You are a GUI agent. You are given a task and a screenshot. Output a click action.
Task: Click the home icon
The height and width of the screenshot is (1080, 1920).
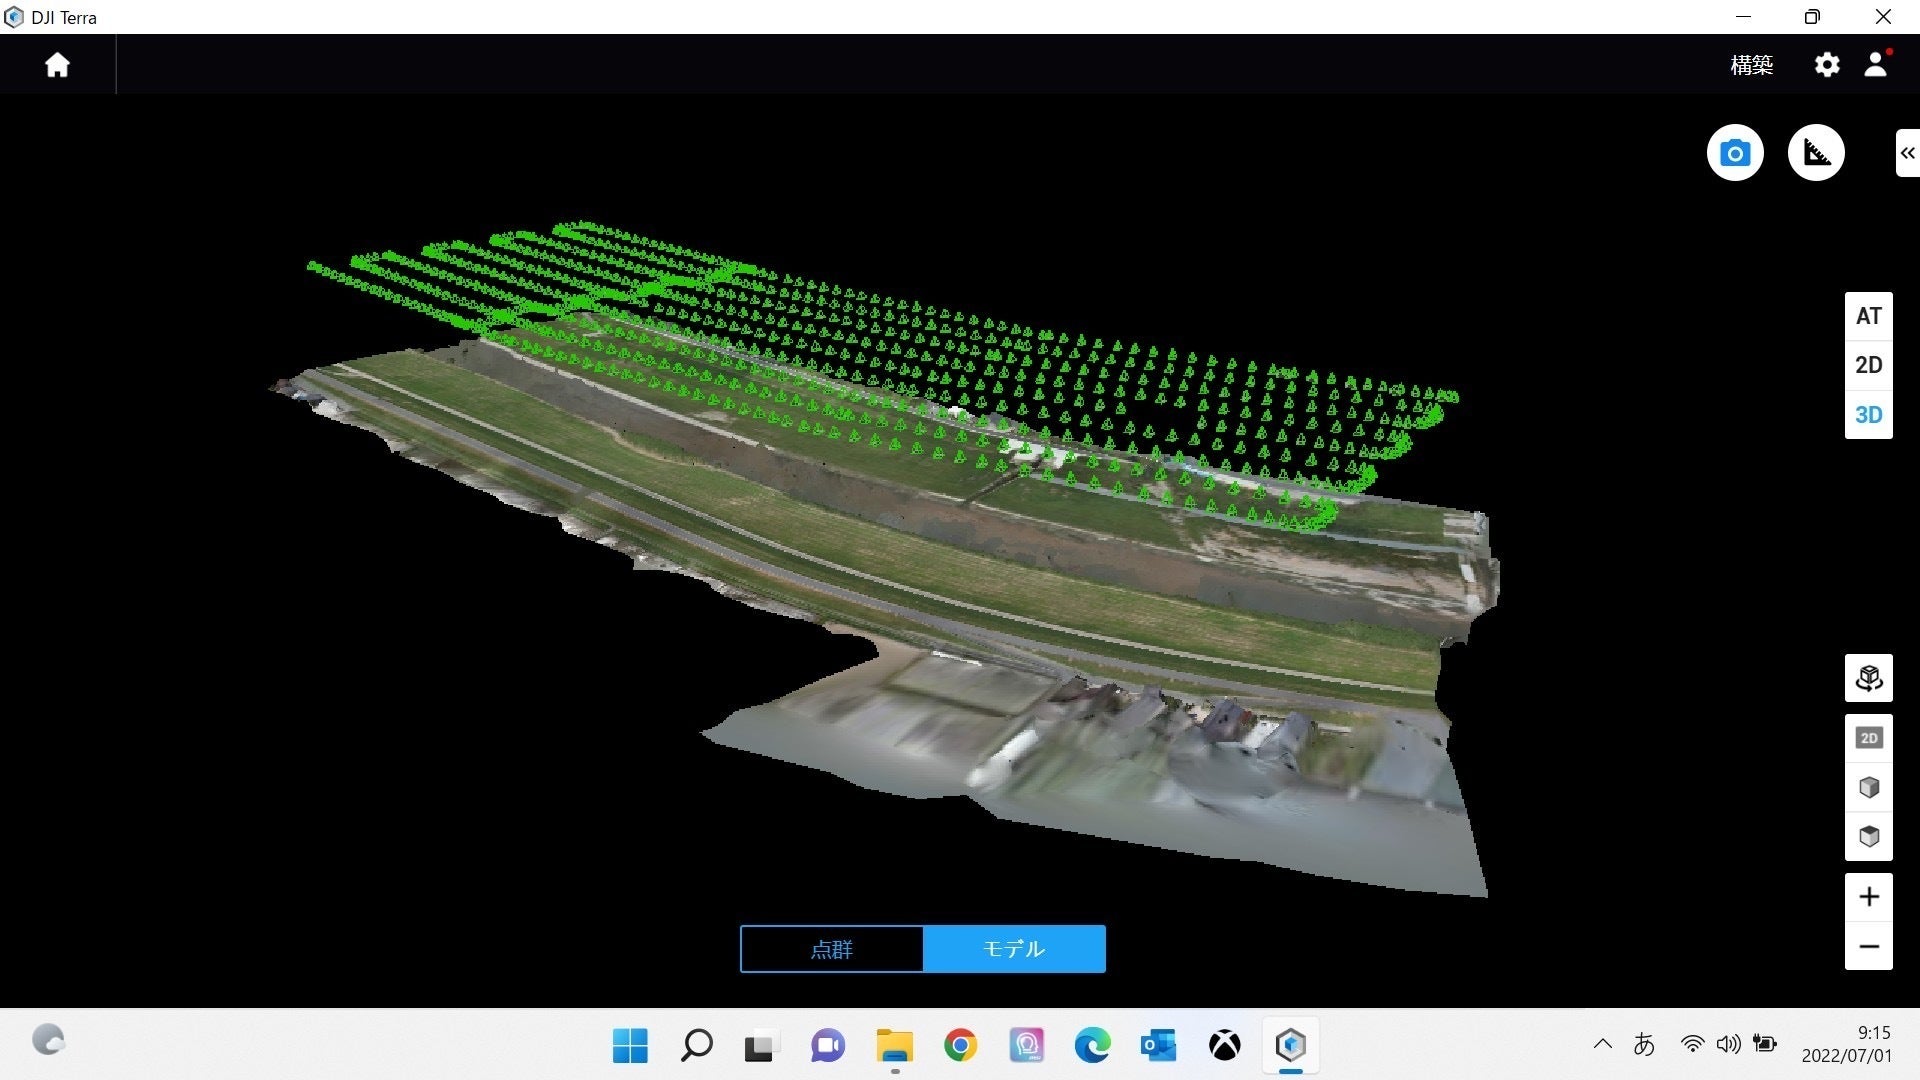click(57, 65)
